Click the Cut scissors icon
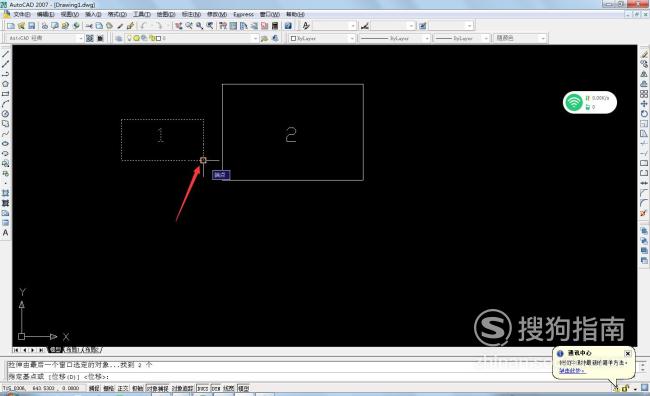The height and width of the screenshot is (396, 650). click(89, 26)
